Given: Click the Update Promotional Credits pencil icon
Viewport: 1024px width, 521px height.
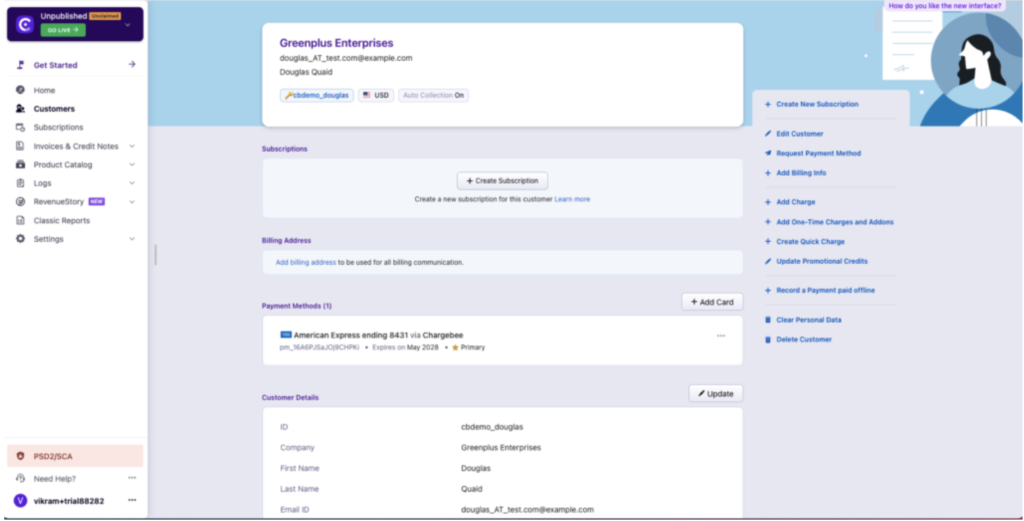Looking at the screenshot, I should (768, 261).
